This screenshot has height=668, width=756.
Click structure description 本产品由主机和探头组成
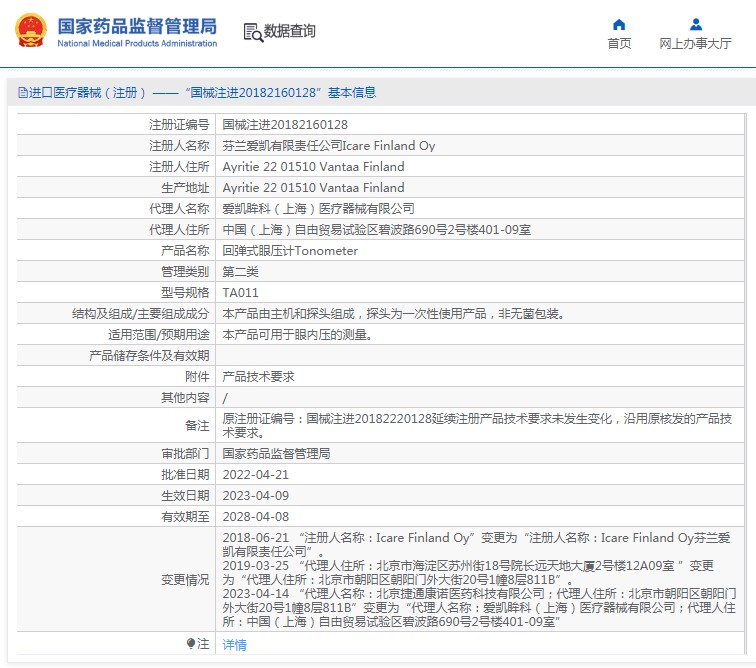pos(393,314)
